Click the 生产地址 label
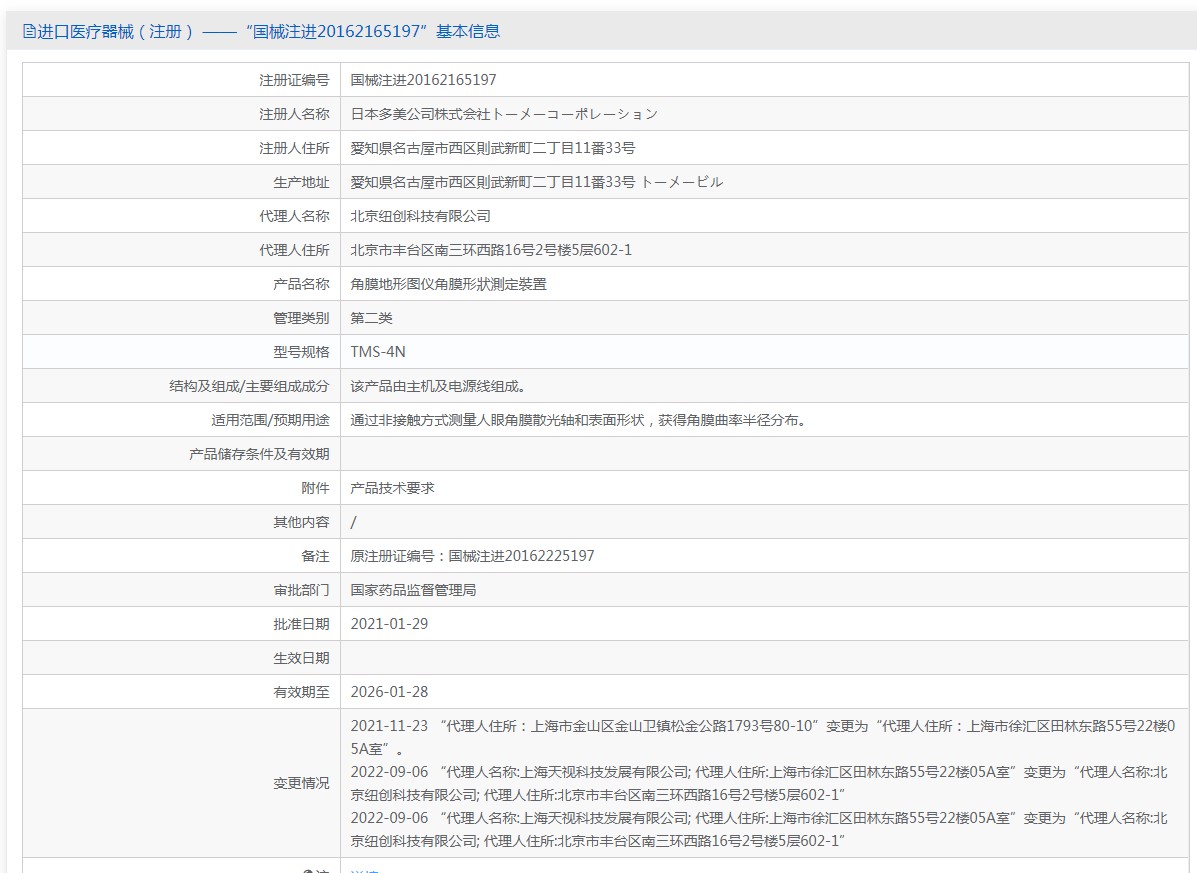The width and height of the screenshot is (1197, 873). [301, 182]
